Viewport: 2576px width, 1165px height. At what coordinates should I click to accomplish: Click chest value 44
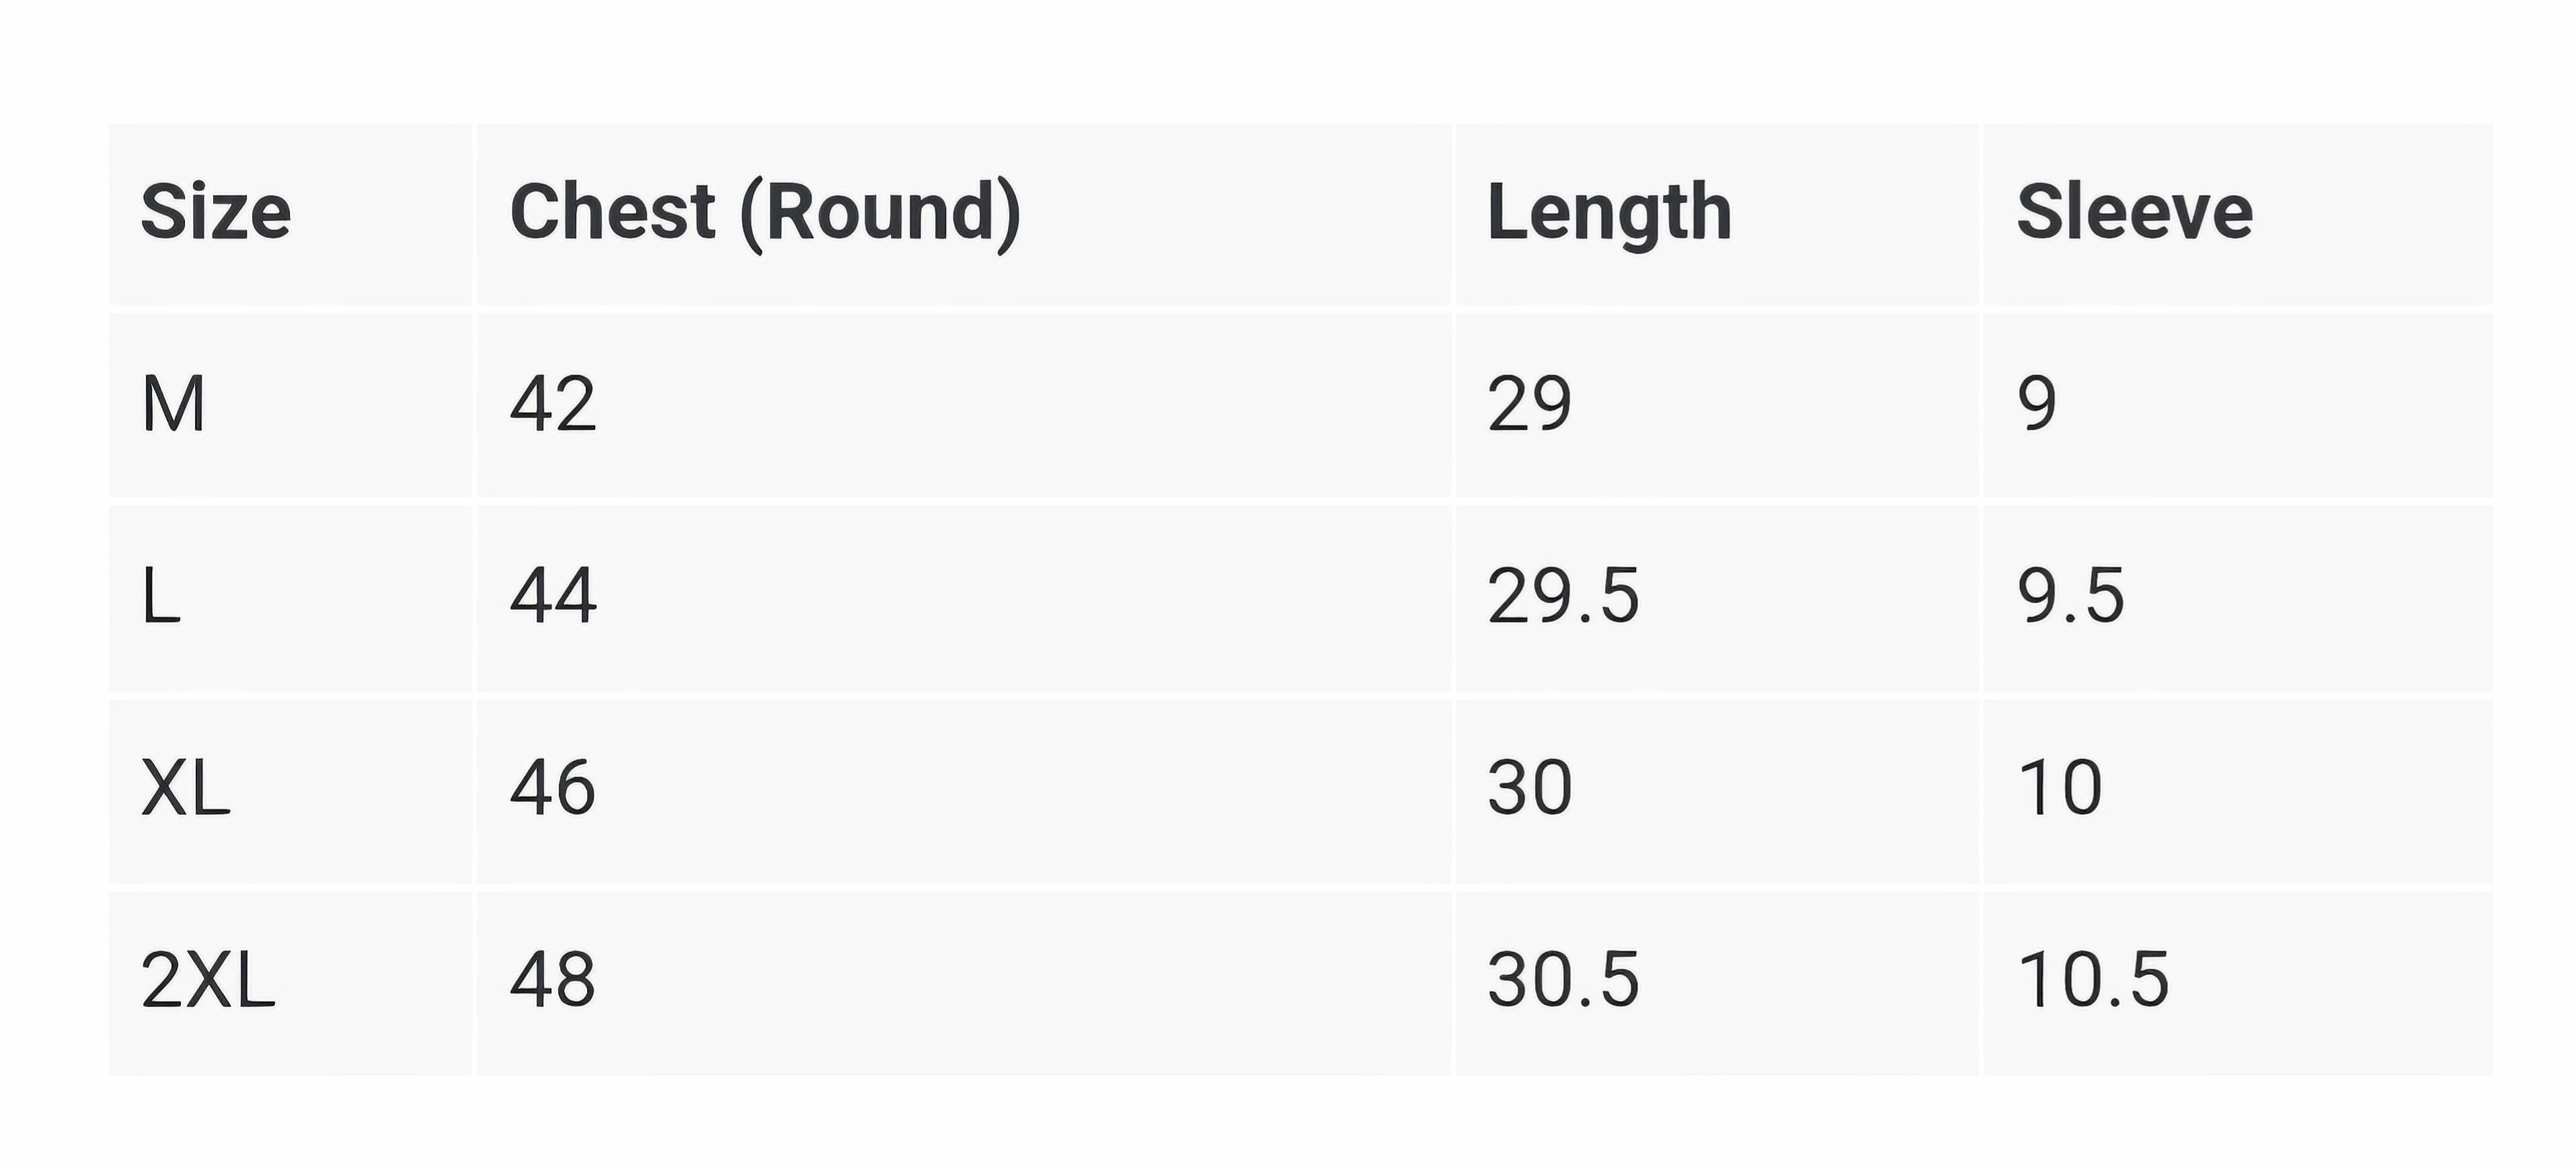(x=553, y=596)
